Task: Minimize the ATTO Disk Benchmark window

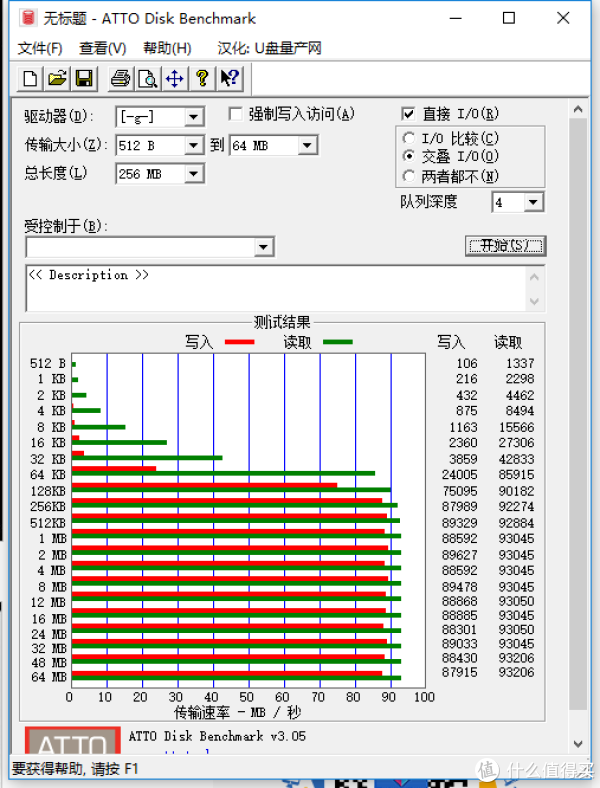Action: click(456, 19)
